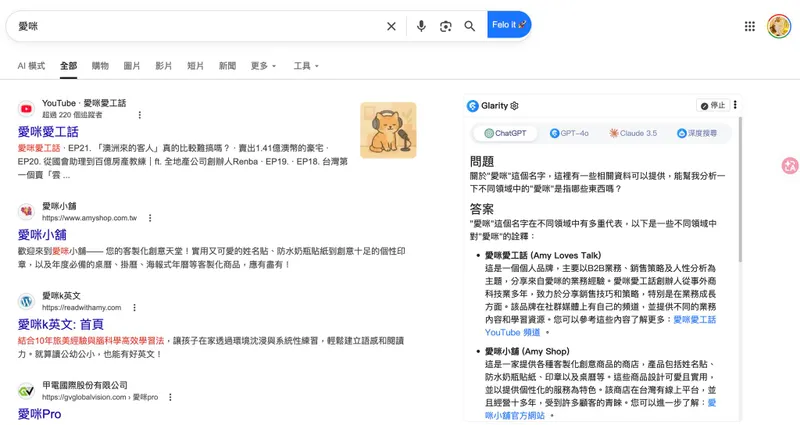
Task: Click the https://www.amyshop.com.tw URL text
Action: pyautogui.click(x=89, y=218)
